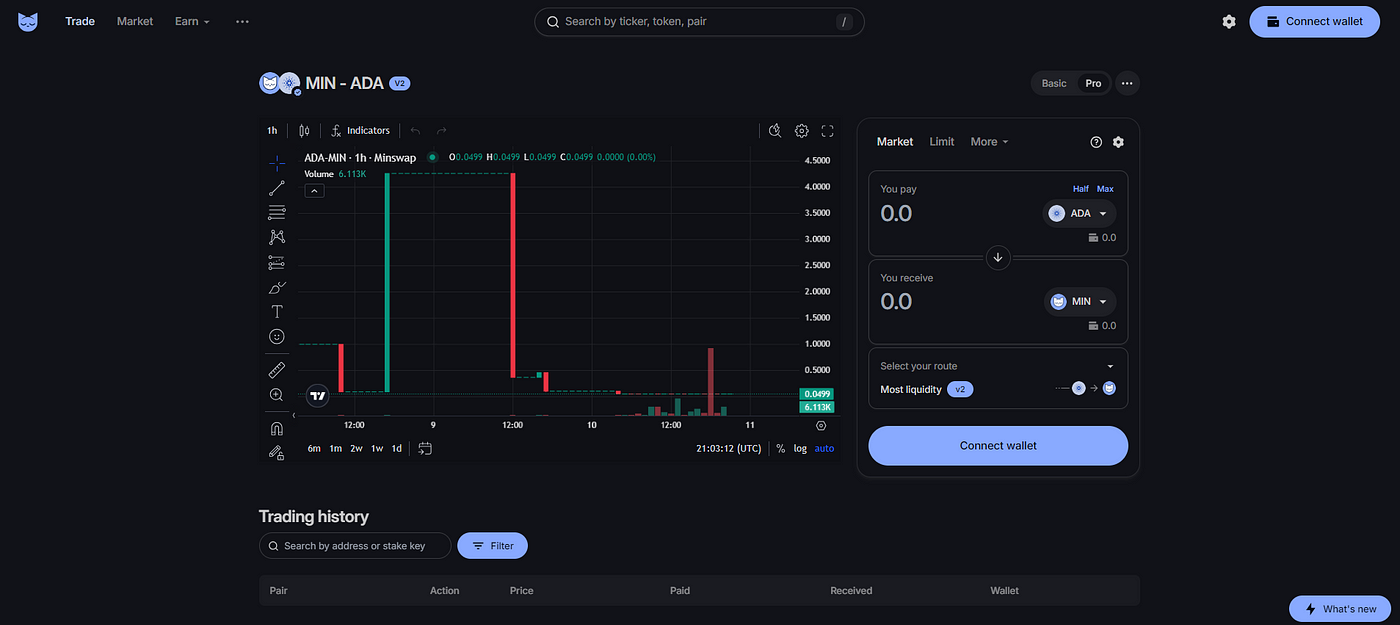
Task: Set chart range to 6m
Action: [314, 448]
